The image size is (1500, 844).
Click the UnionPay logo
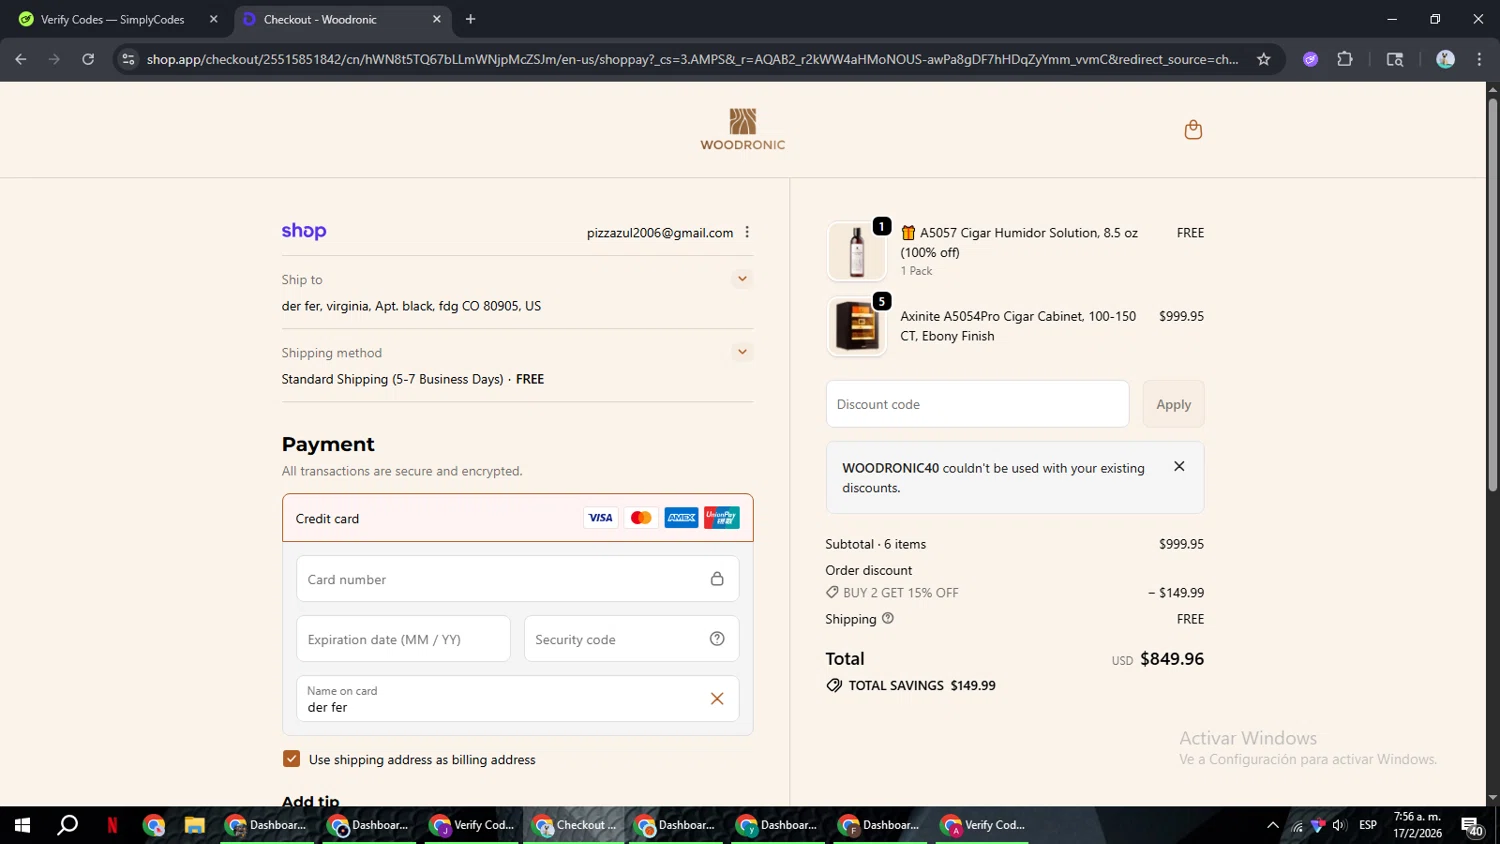tap(721, 518)
